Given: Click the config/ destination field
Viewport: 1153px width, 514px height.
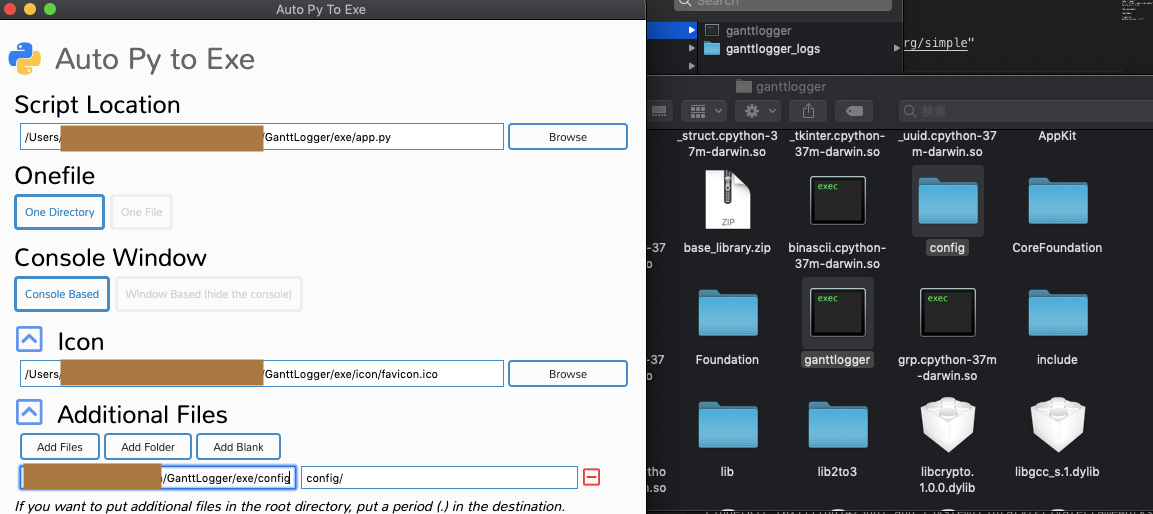Looking at the screenshot, I should [440, 477].
